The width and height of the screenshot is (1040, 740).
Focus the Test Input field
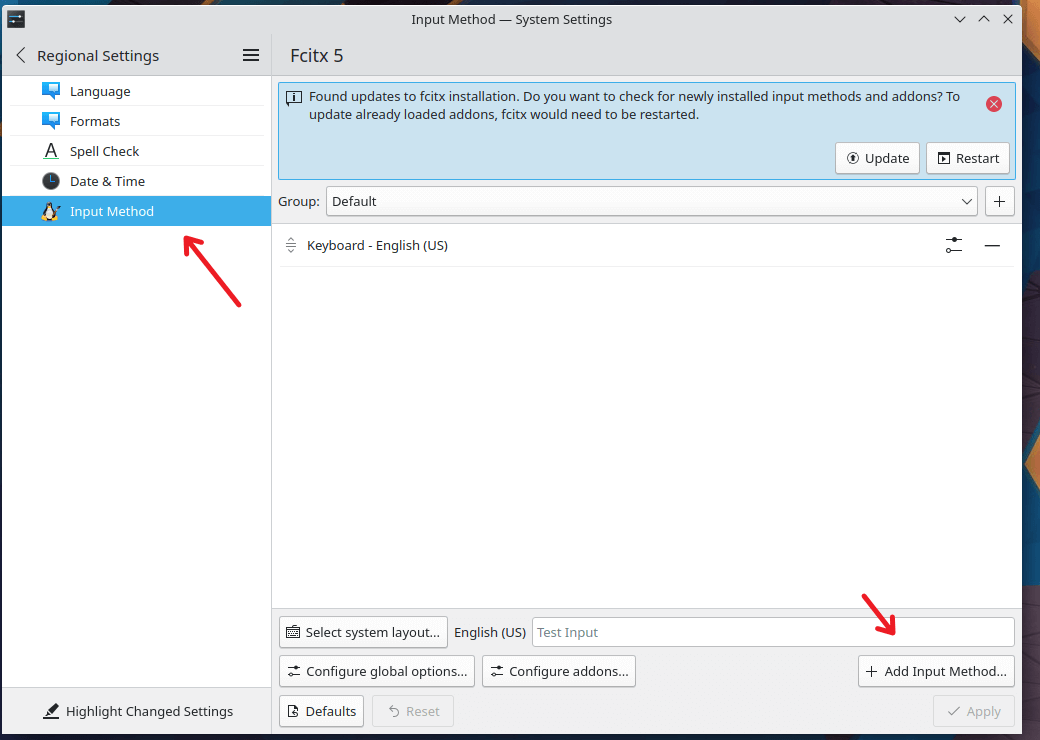tap(773, 633)
